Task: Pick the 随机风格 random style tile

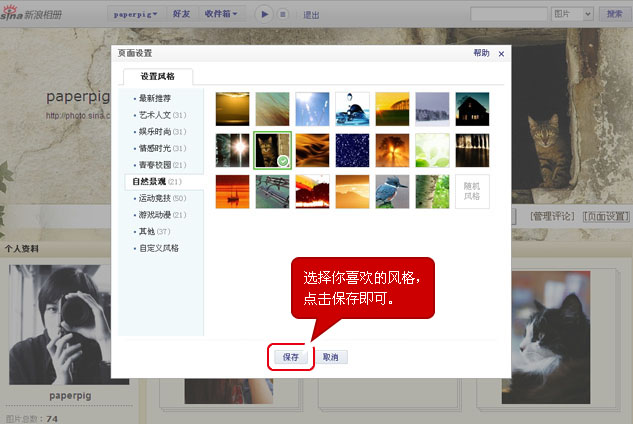Action: tap(472, 191)
